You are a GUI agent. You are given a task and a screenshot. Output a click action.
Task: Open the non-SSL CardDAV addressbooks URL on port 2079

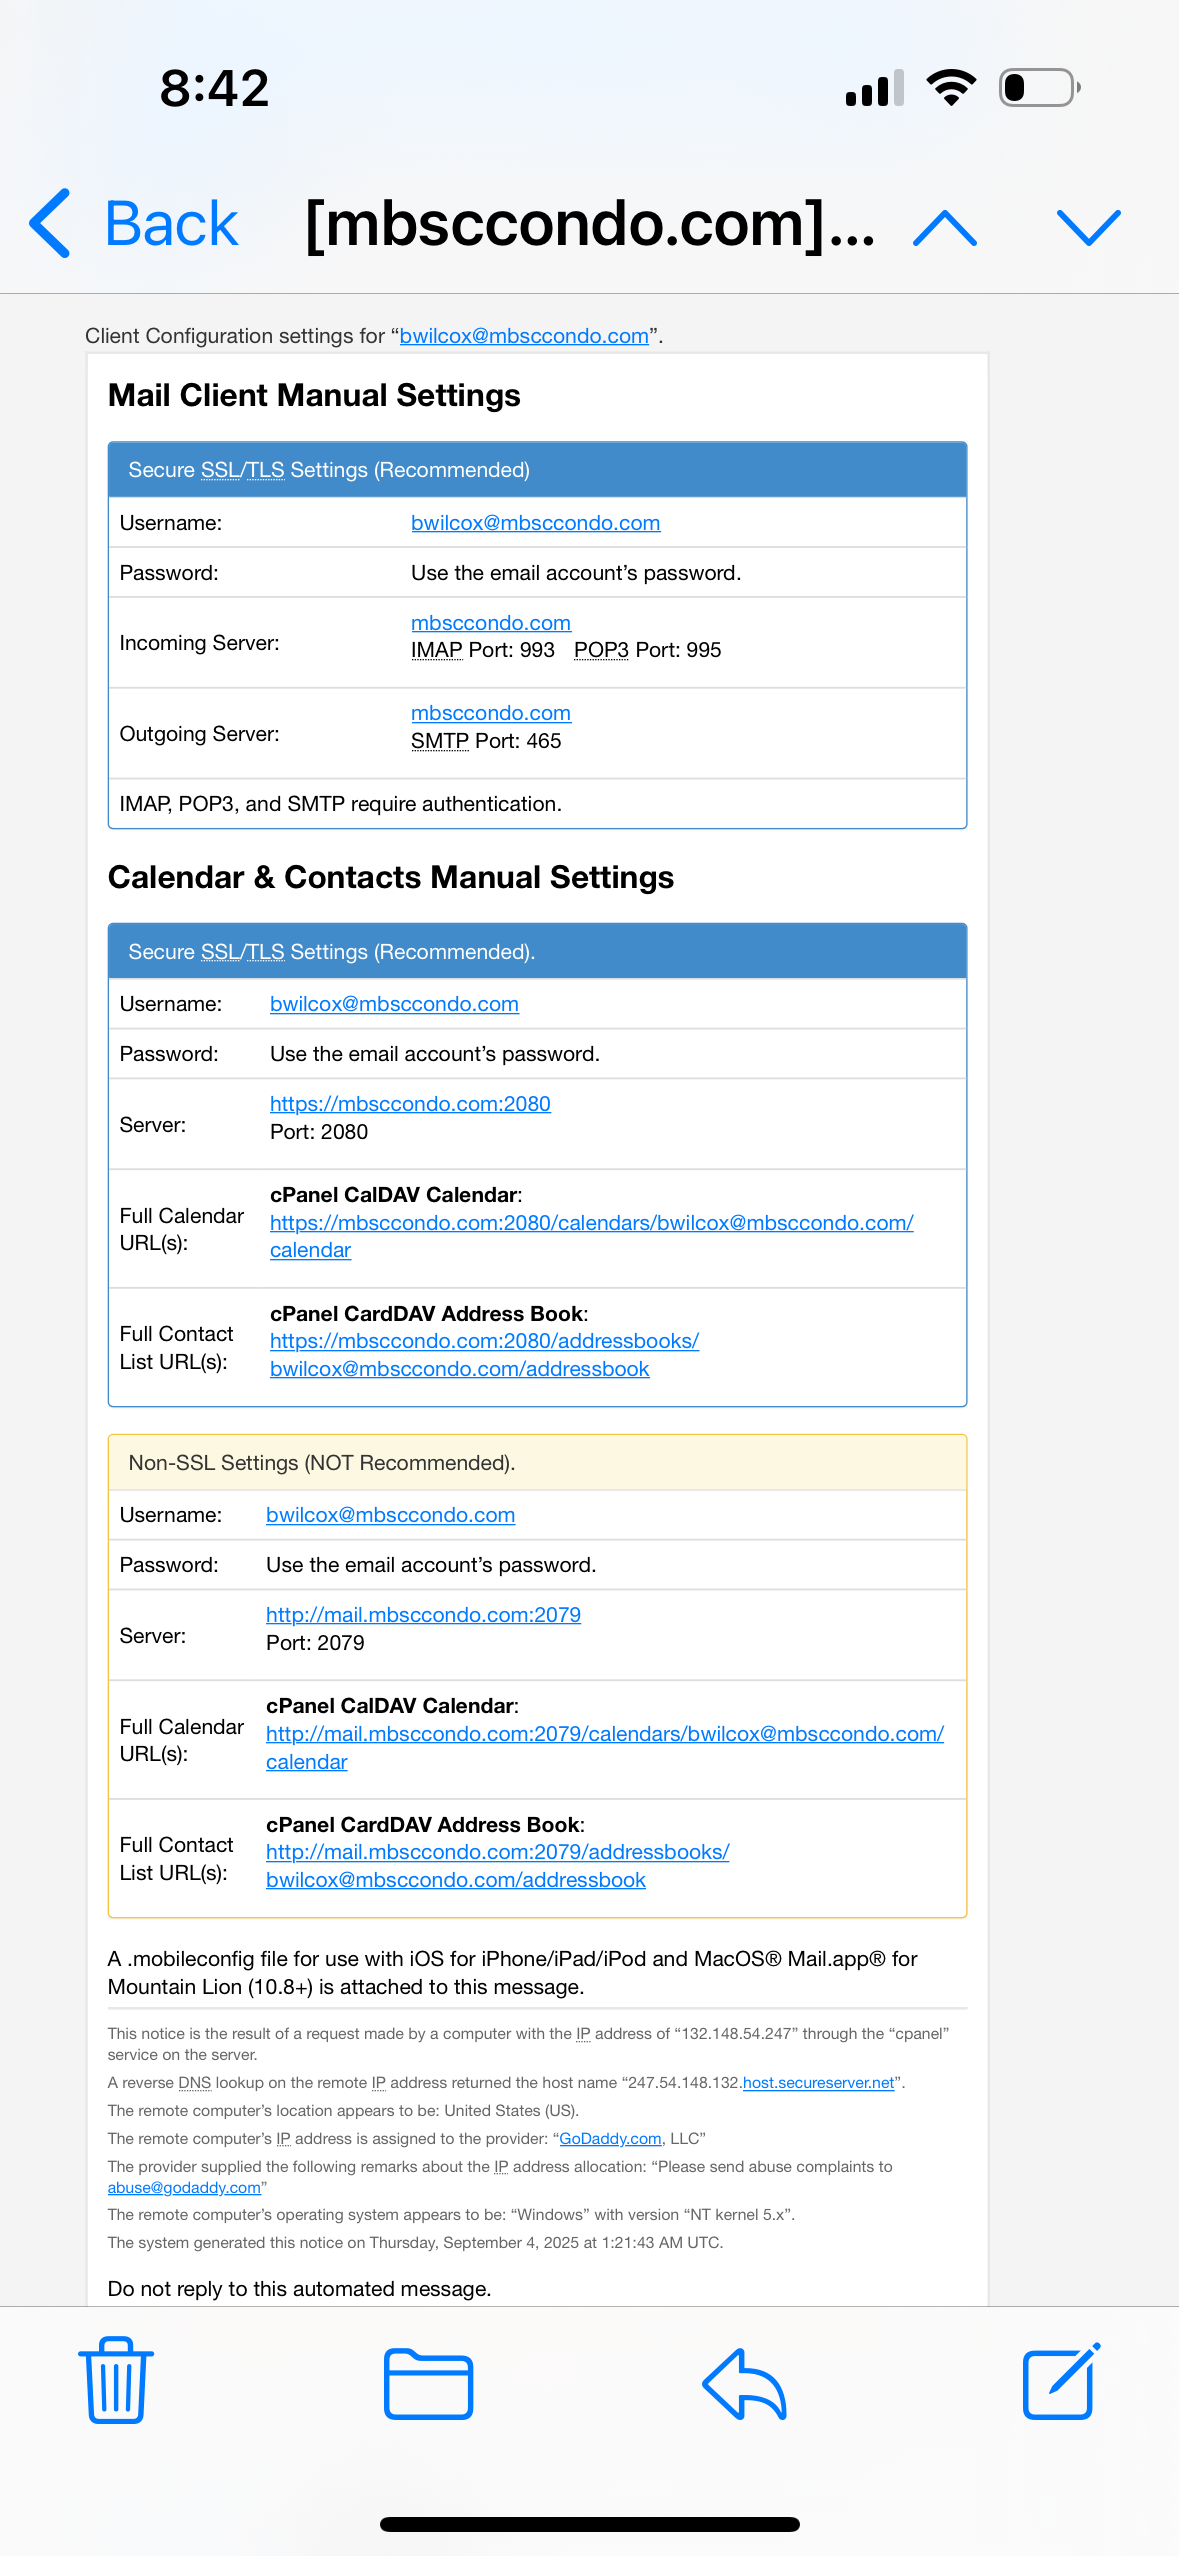click(x=497, y=1852)
